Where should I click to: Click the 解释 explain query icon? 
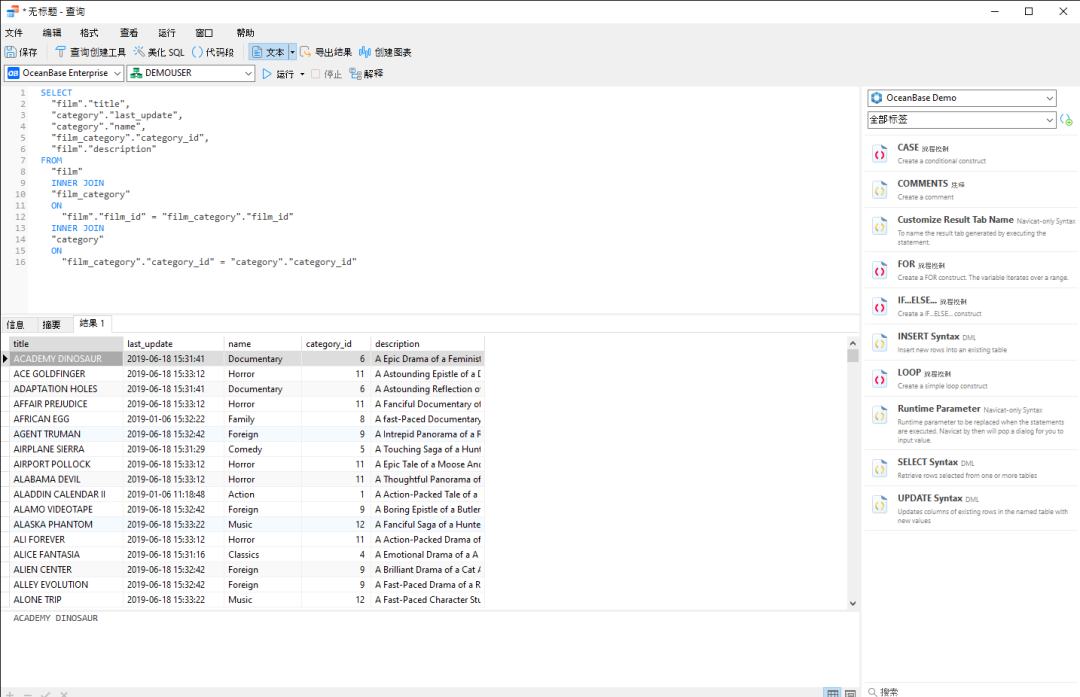pos(355,74)
